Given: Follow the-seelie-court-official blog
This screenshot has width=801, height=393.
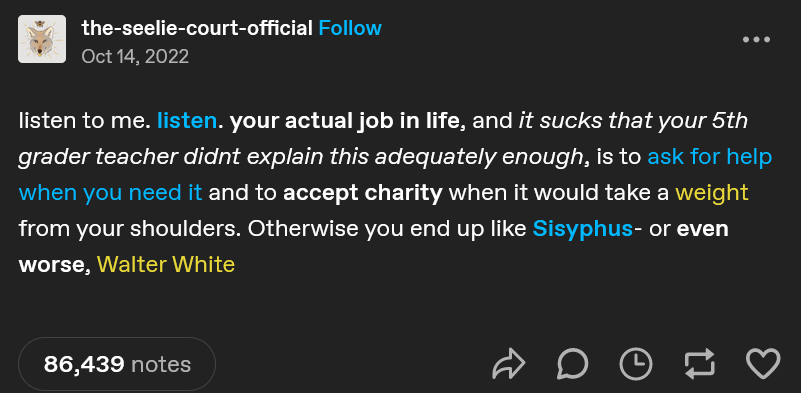Looking at the screenshot, I should 350,28.
